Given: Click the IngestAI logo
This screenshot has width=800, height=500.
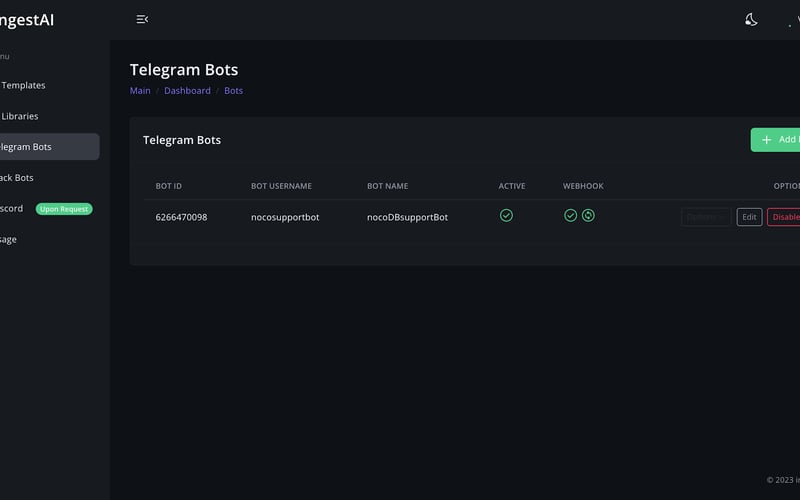Looking at the screenshot, I should pos(27,20).
